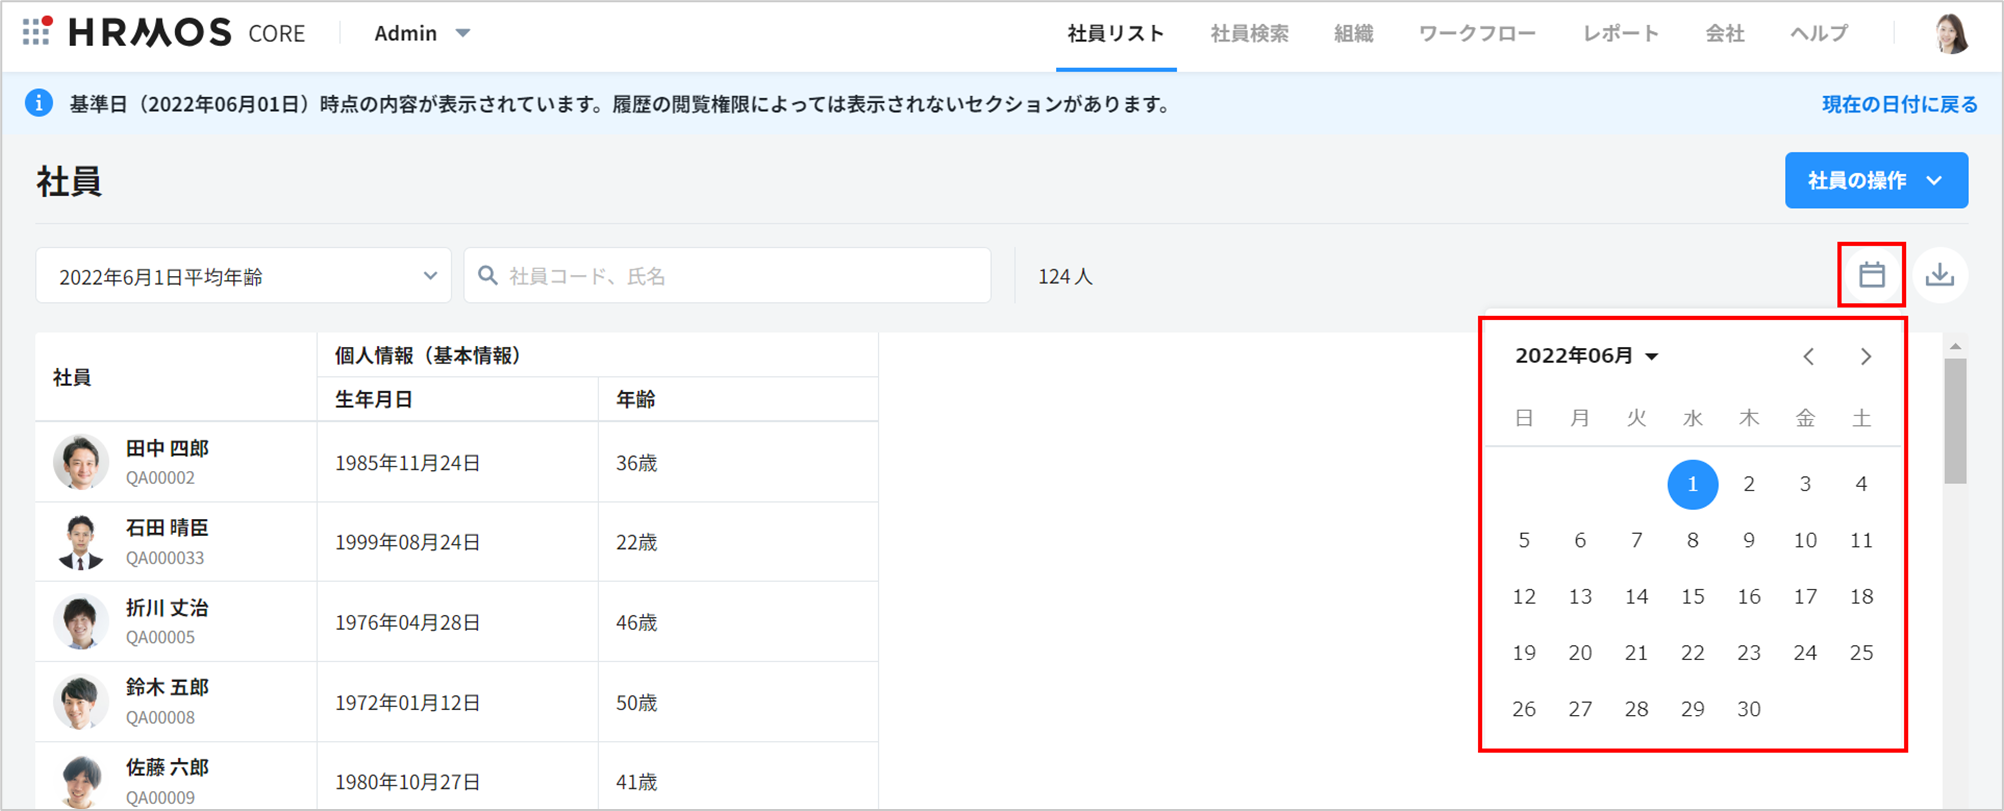Go to previous month in calendar

tap(1808, 357)
